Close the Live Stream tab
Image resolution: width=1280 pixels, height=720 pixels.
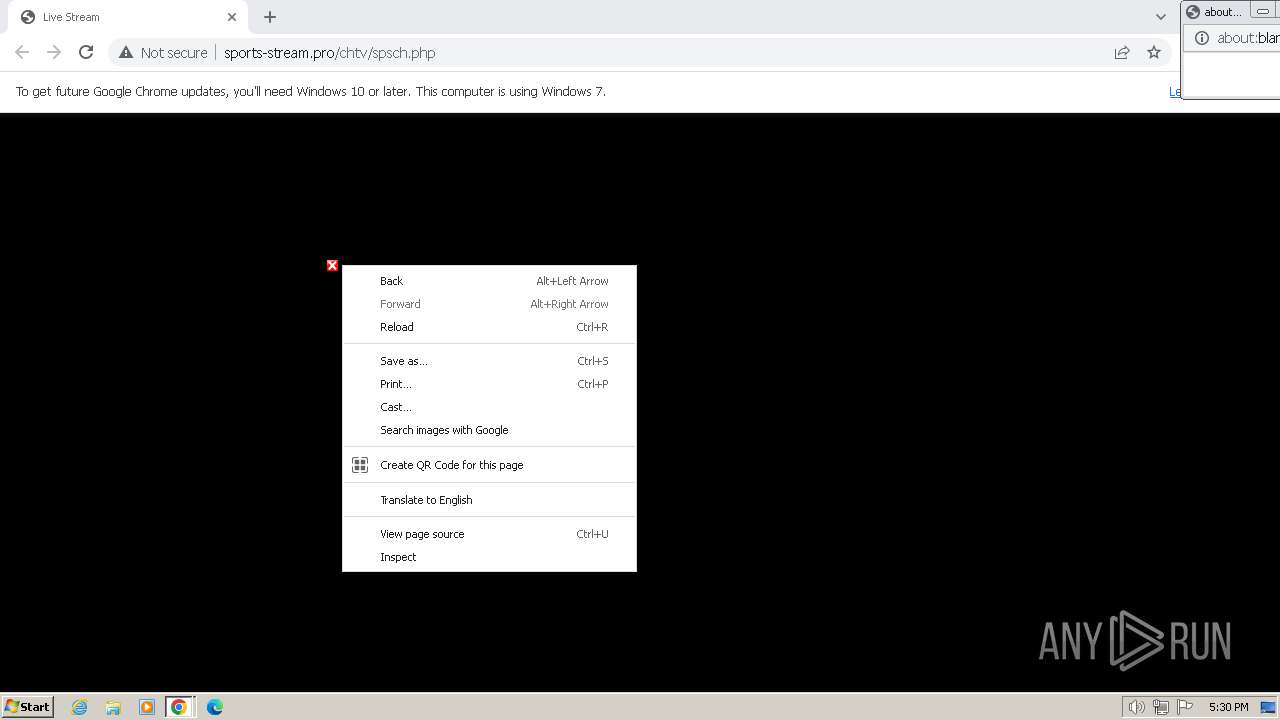tap(232, 17)
